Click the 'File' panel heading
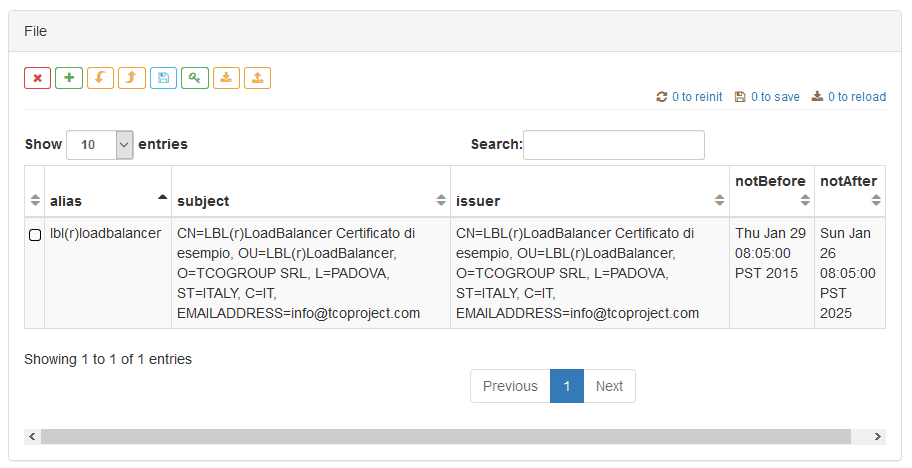This screenshot has width=912, height=468. (x=35, y=31)
